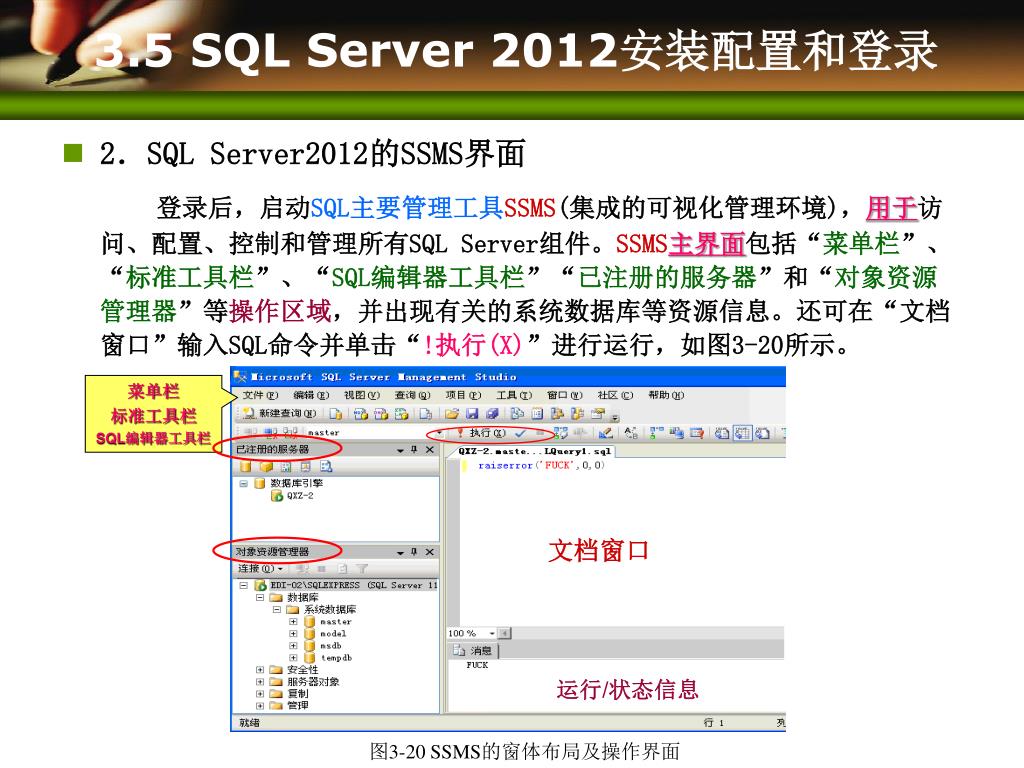1024x768 pixels.
Task: Expand the model database node
Action: [x=293, y=633]
